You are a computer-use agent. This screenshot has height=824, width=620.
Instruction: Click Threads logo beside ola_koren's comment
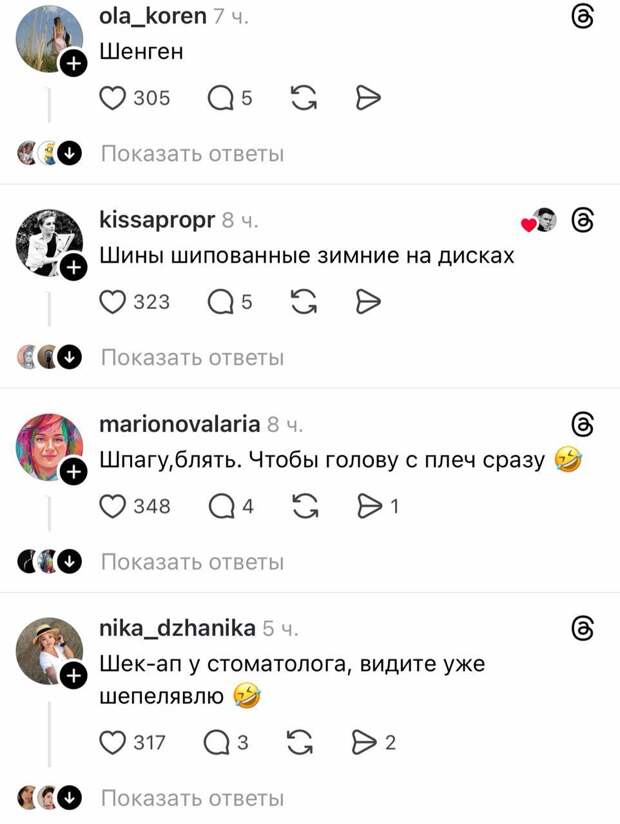click(x=582, y=17)
